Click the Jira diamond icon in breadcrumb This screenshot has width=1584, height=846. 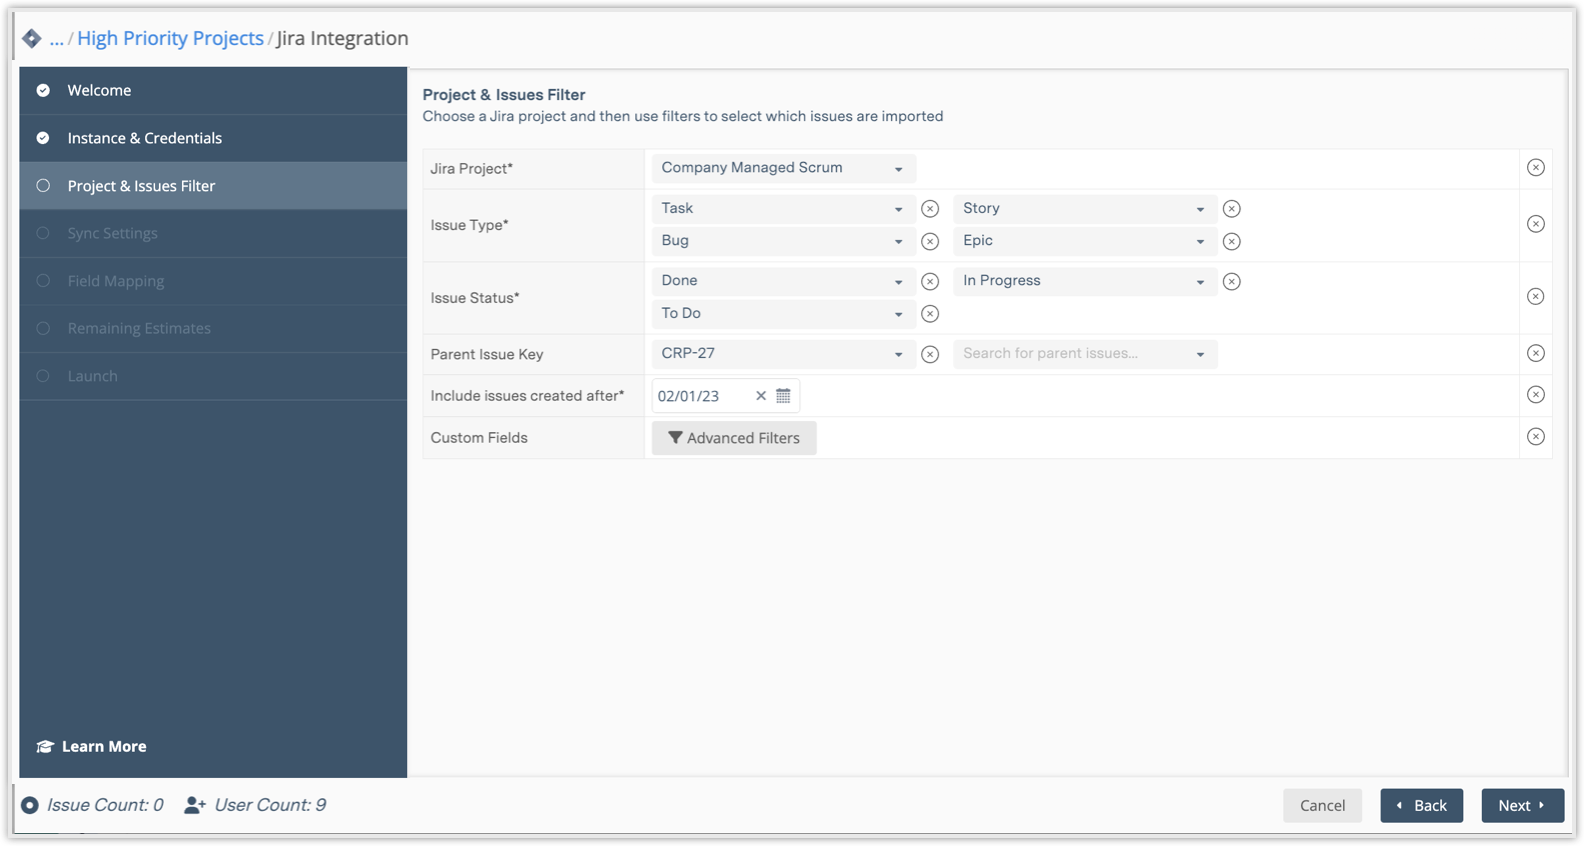pos(32,39)
